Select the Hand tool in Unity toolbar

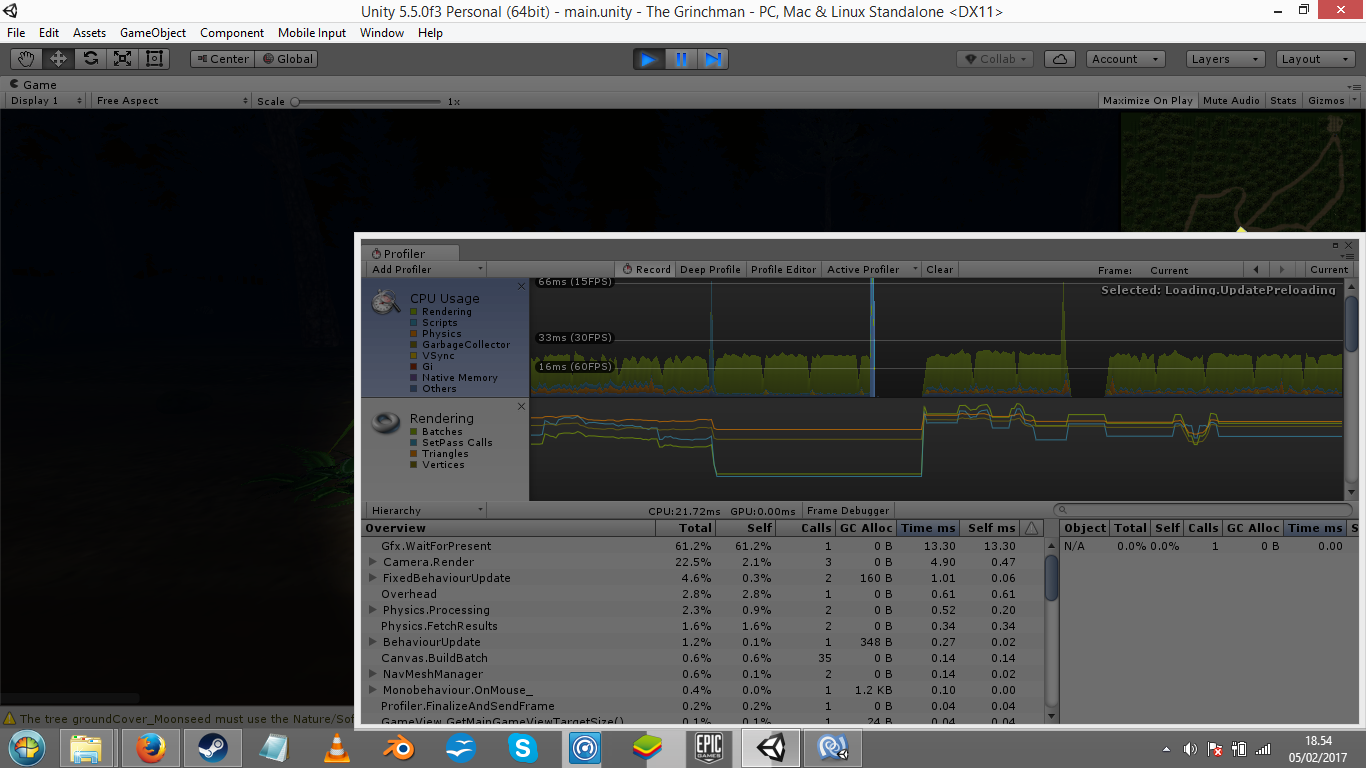[x=26, y=59]
